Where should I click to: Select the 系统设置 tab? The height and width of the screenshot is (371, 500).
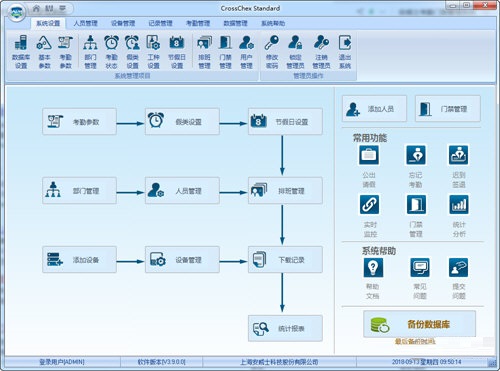(48, 23)
